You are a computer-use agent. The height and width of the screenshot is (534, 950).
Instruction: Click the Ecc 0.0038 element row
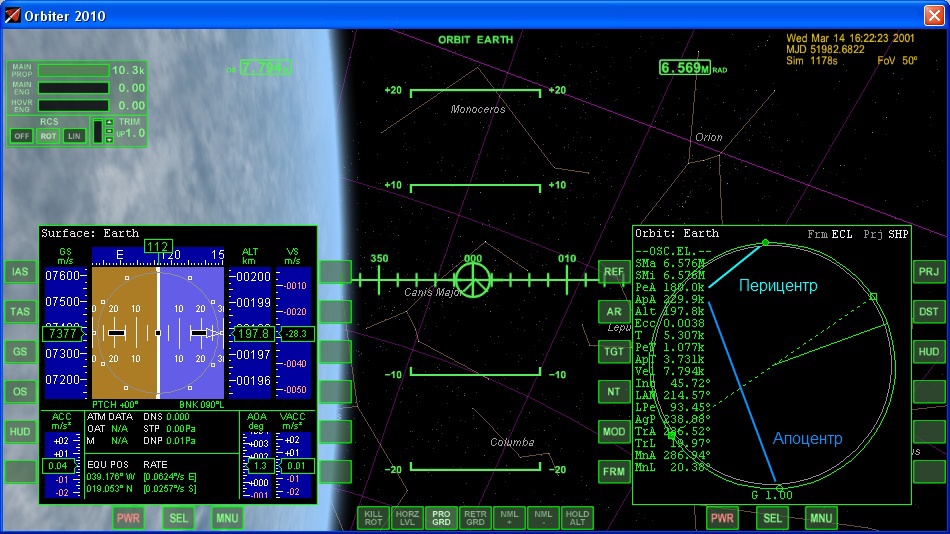point(669,323)
